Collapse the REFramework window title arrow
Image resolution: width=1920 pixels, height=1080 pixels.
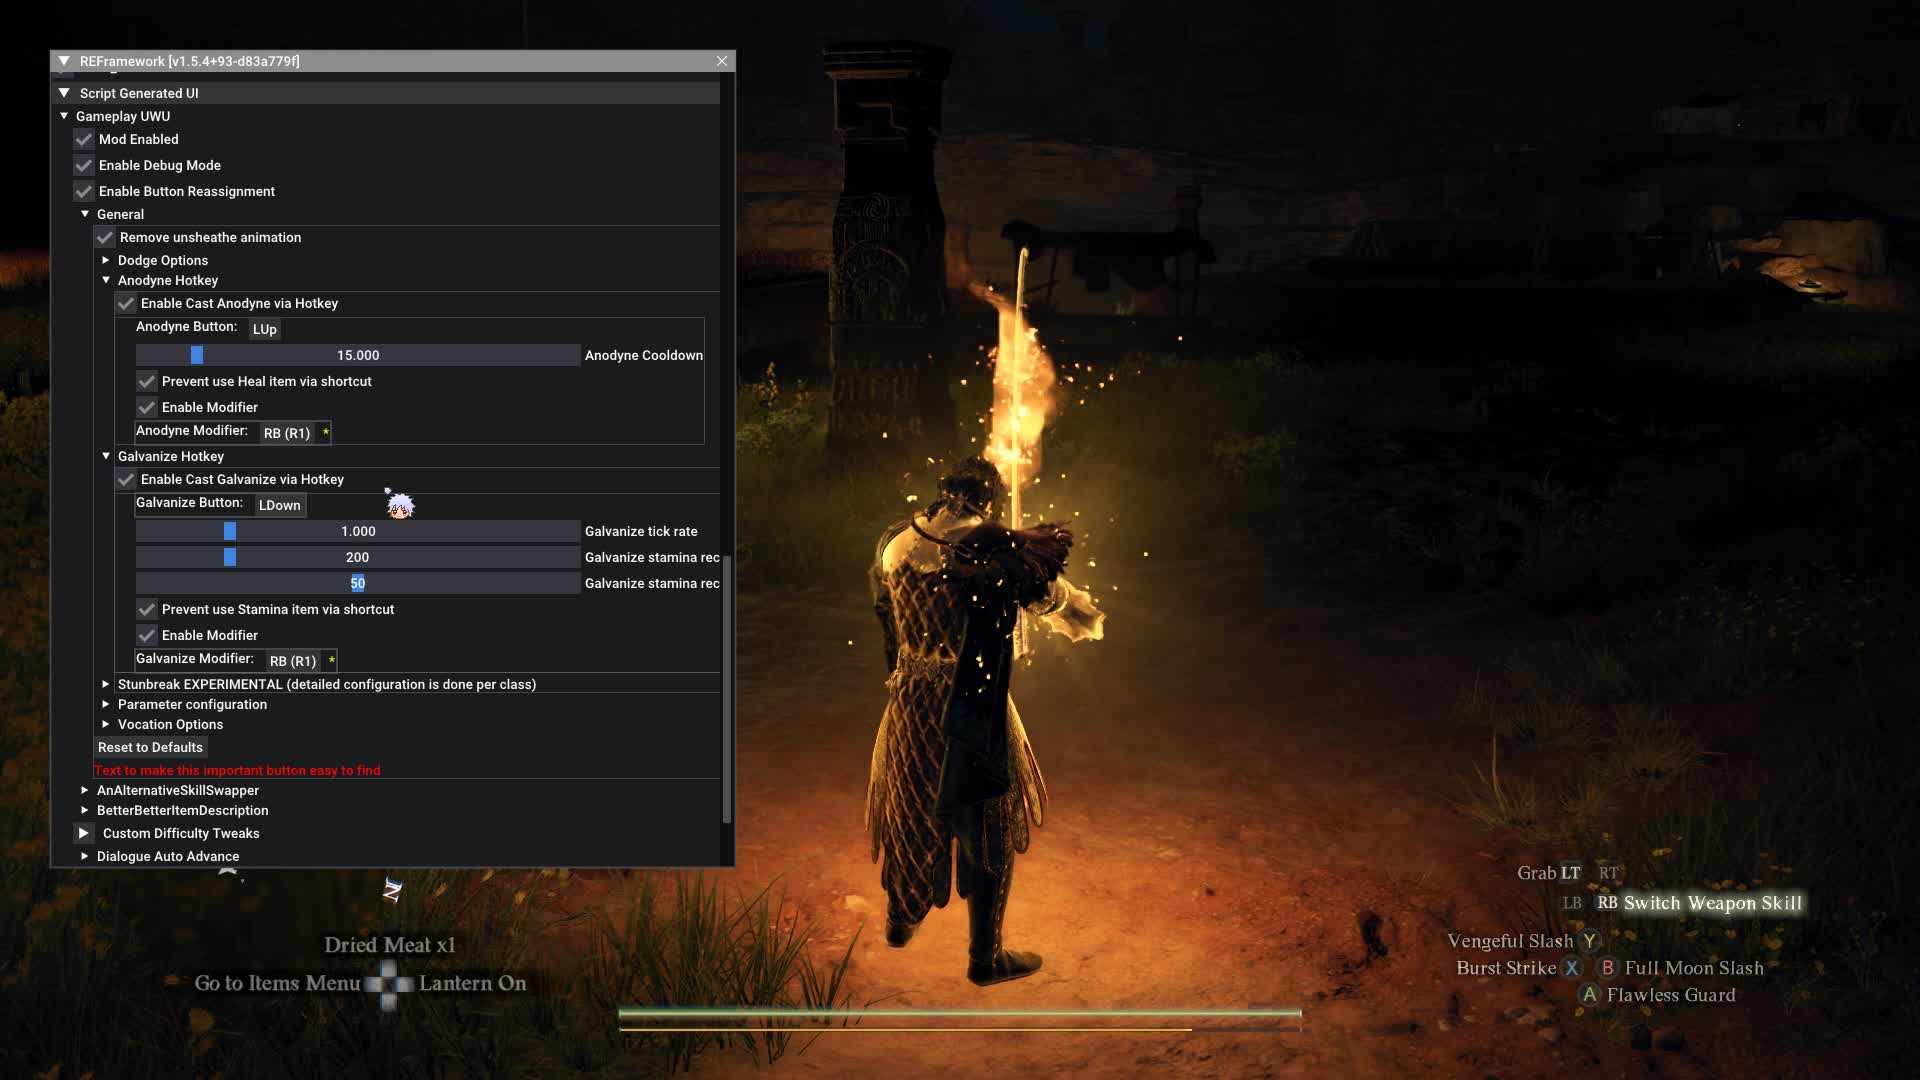[64, 61]
